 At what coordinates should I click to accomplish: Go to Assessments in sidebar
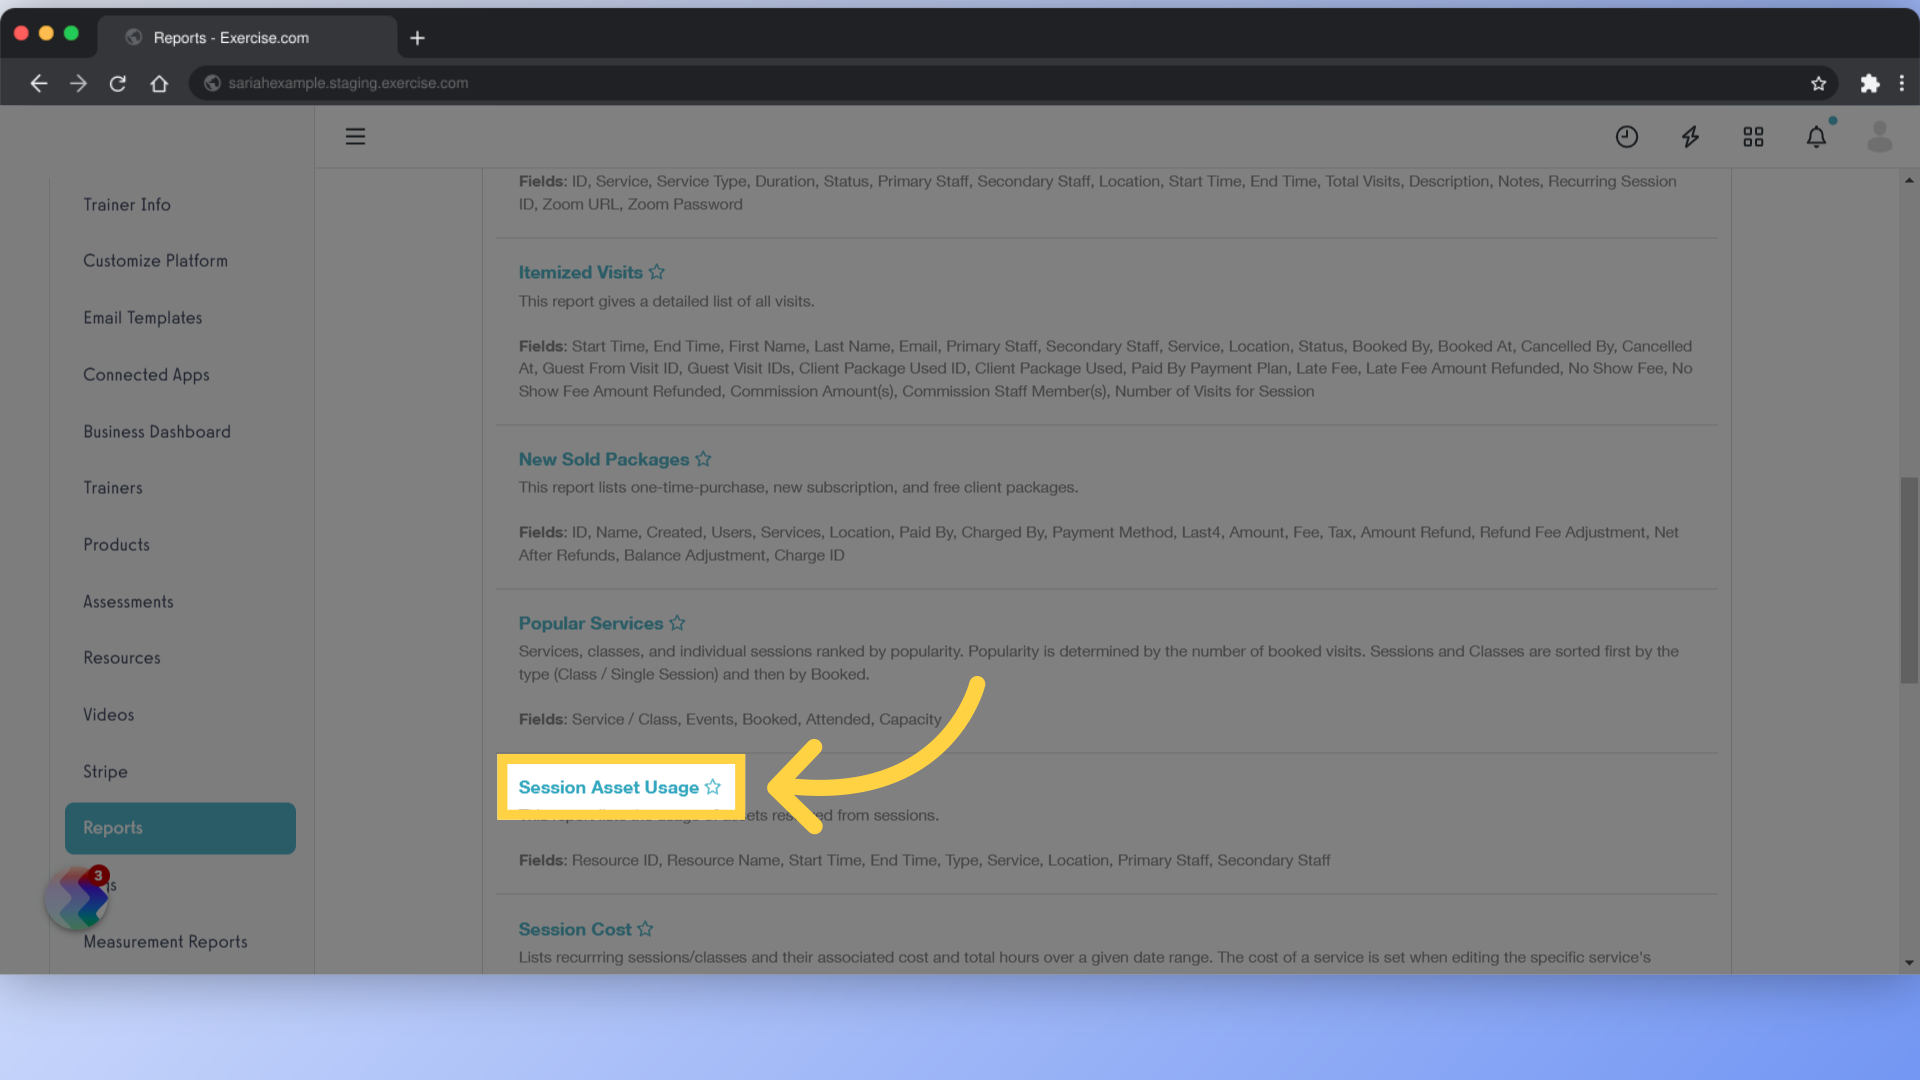point(128,601)
